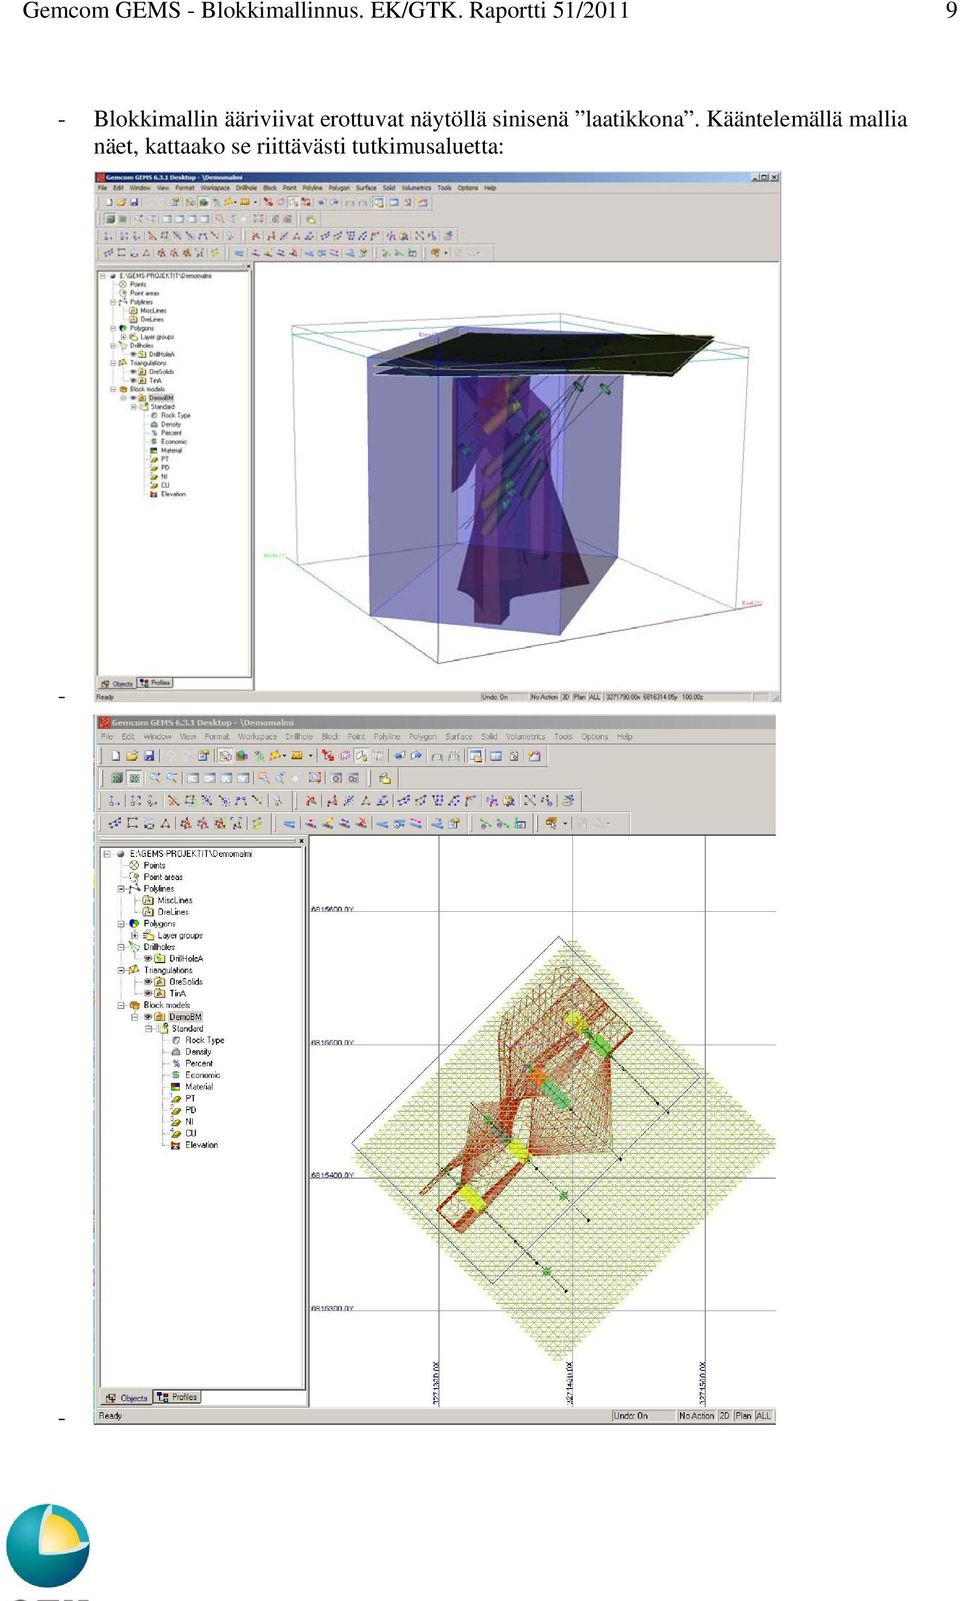Toggle OreSolids eye icon in the 3D-view window tree
This screenshot has width=960, height=1601.
tap(134, 372)
